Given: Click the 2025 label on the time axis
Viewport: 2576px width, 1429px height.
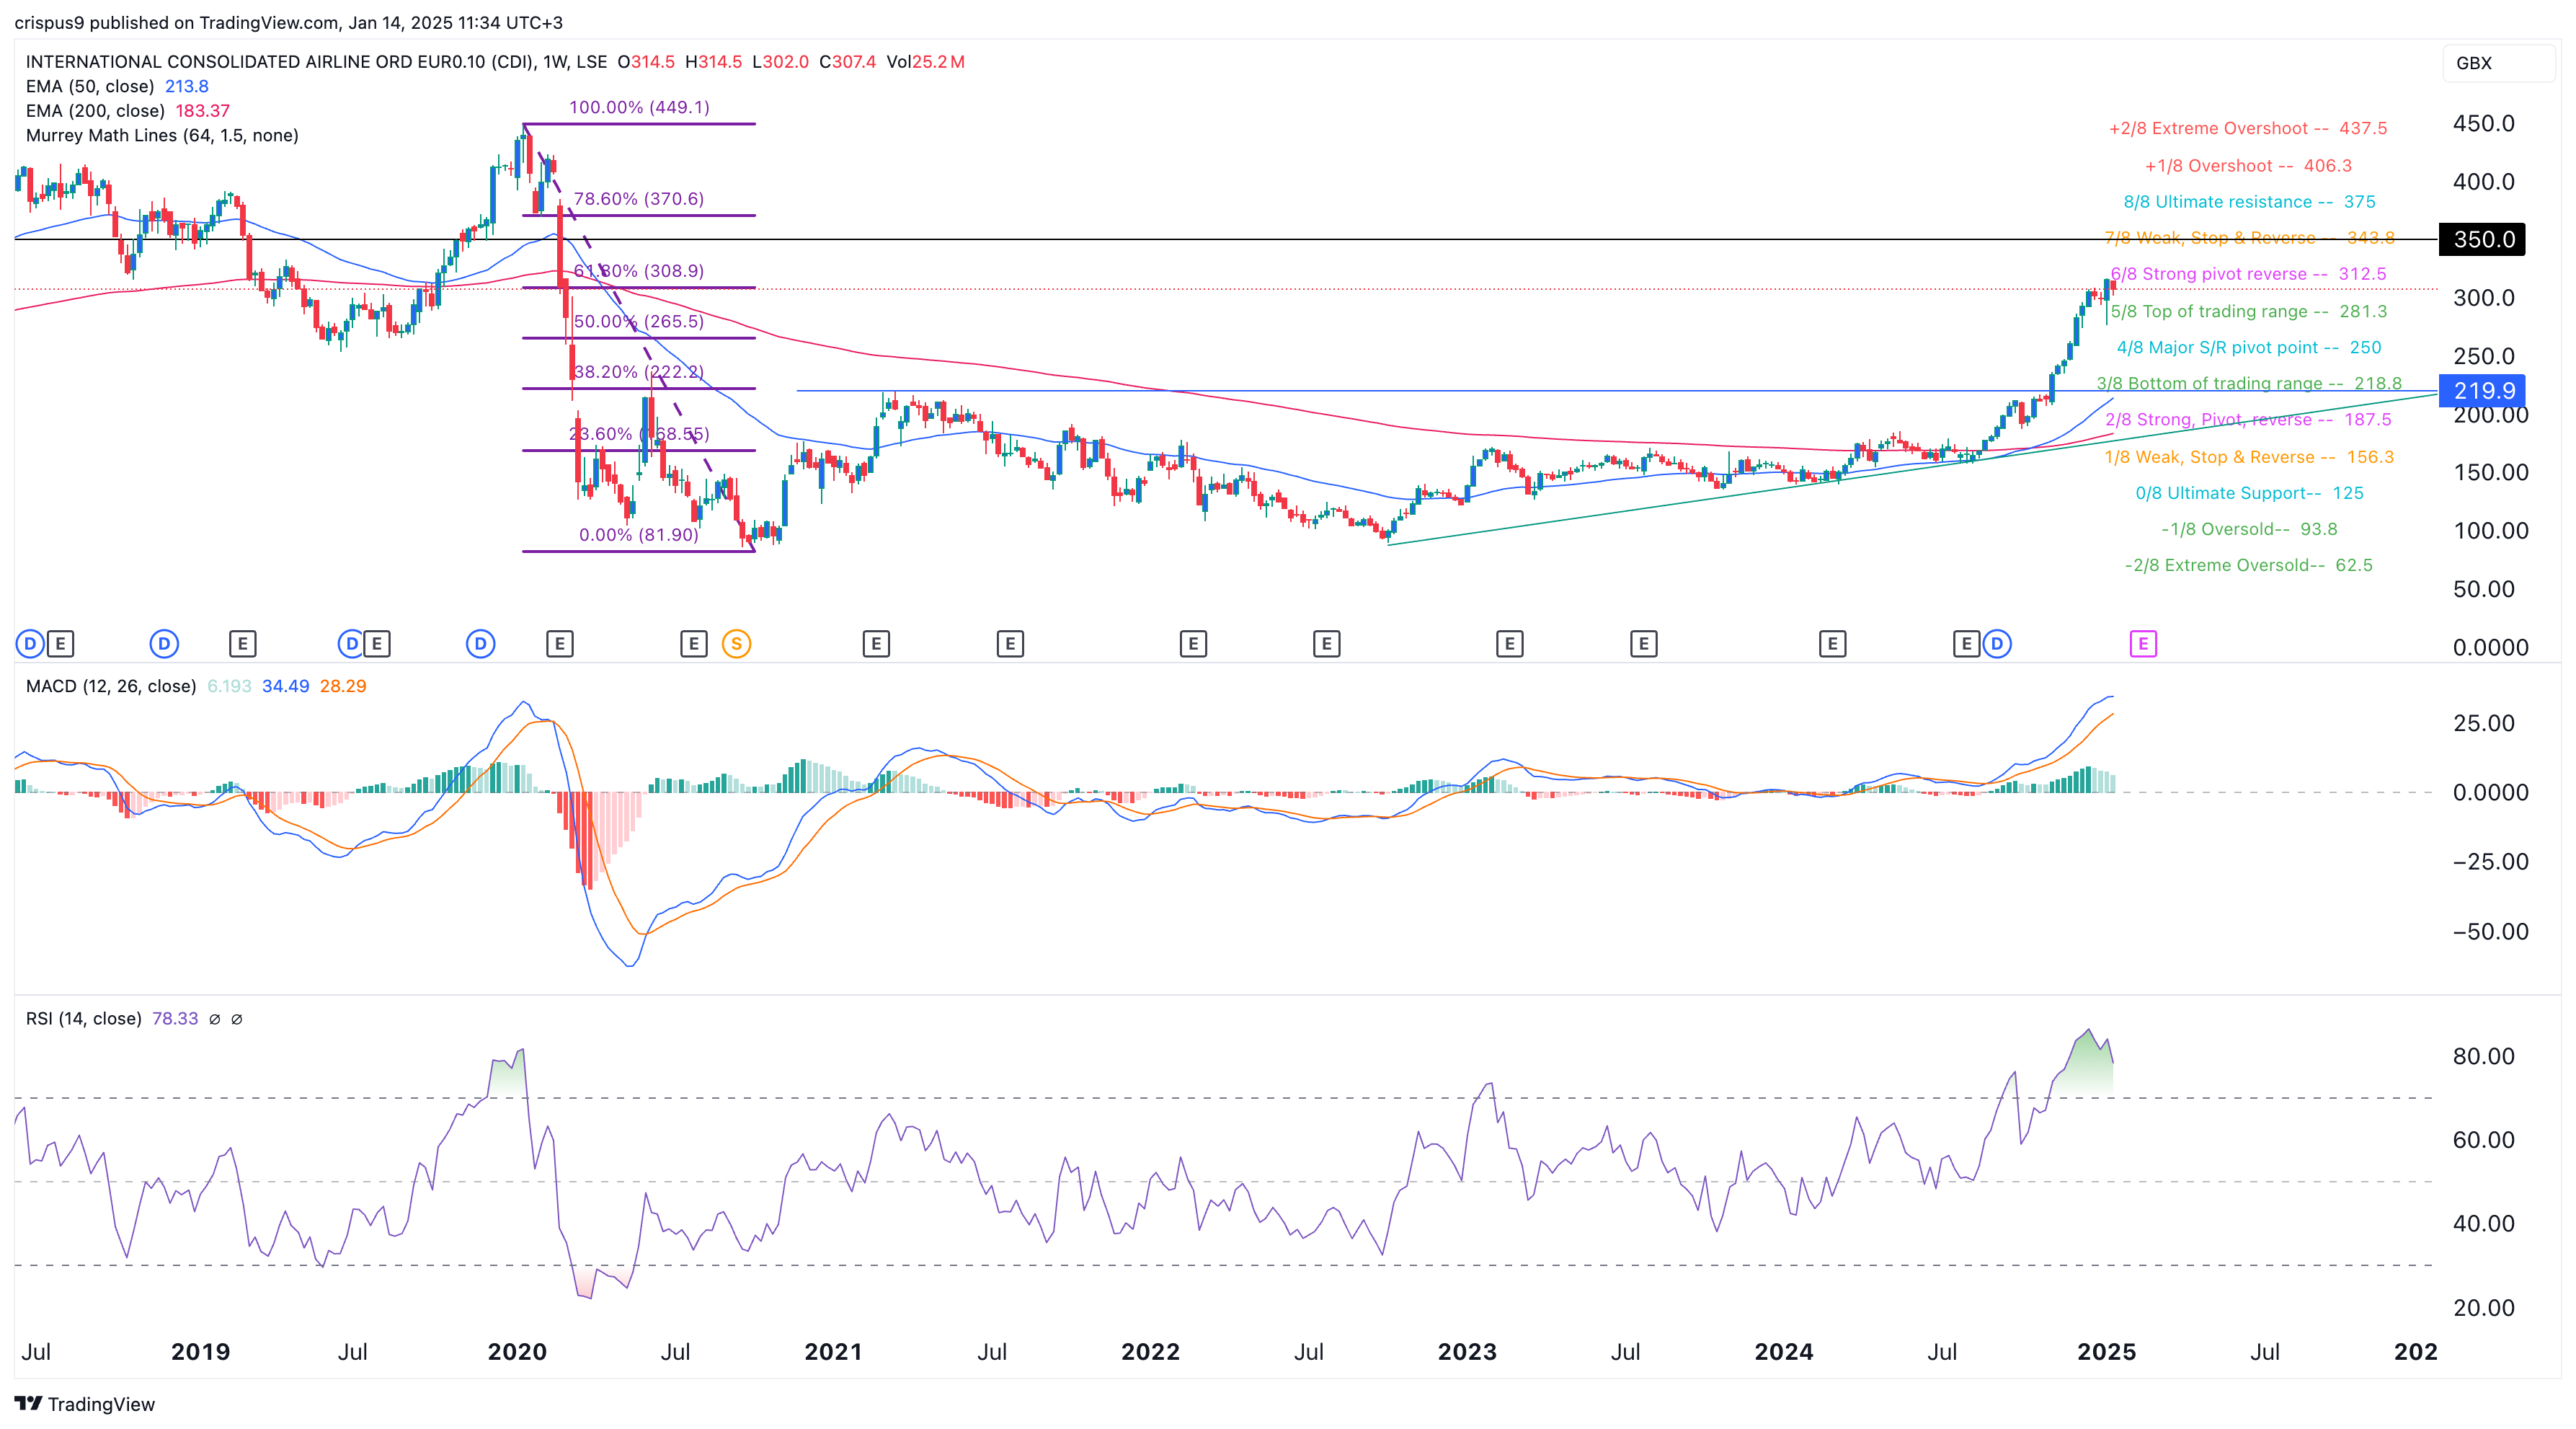Looking at the screenshot, I should click(x=2106, y=1352).
